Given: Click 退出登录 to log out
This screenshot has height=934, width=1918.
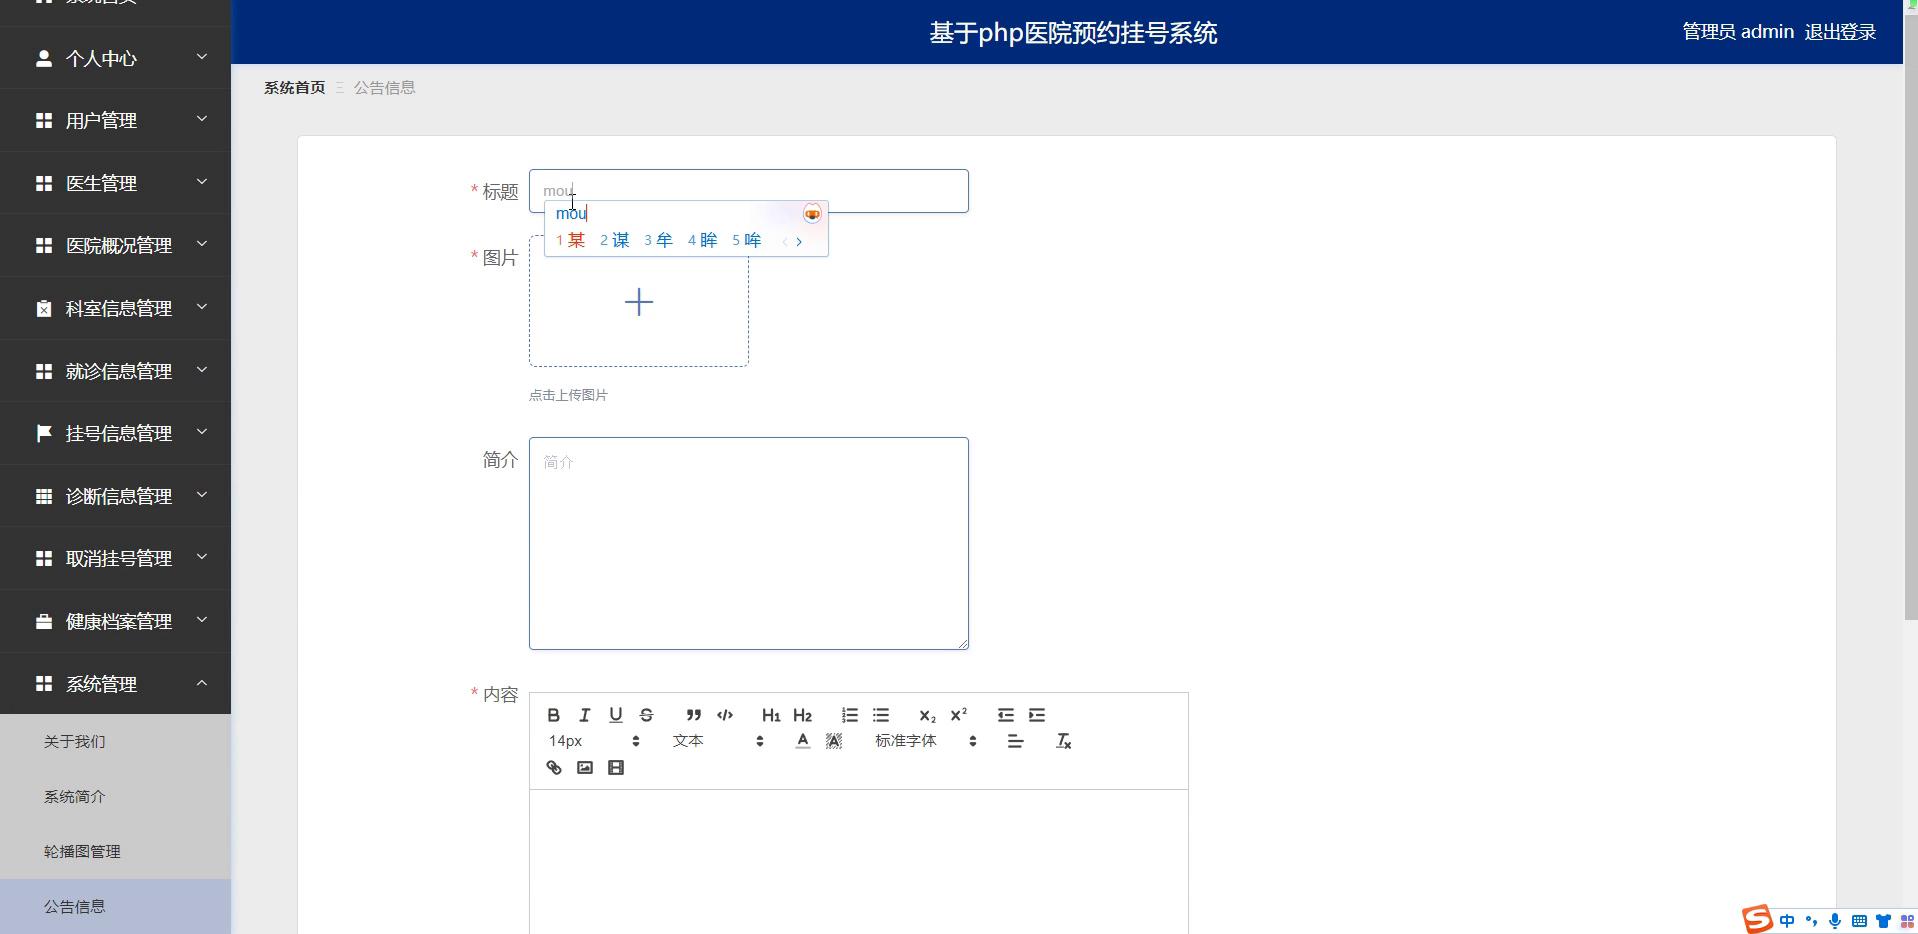Looking at the screenshot, I should [x=1840, y=32].
